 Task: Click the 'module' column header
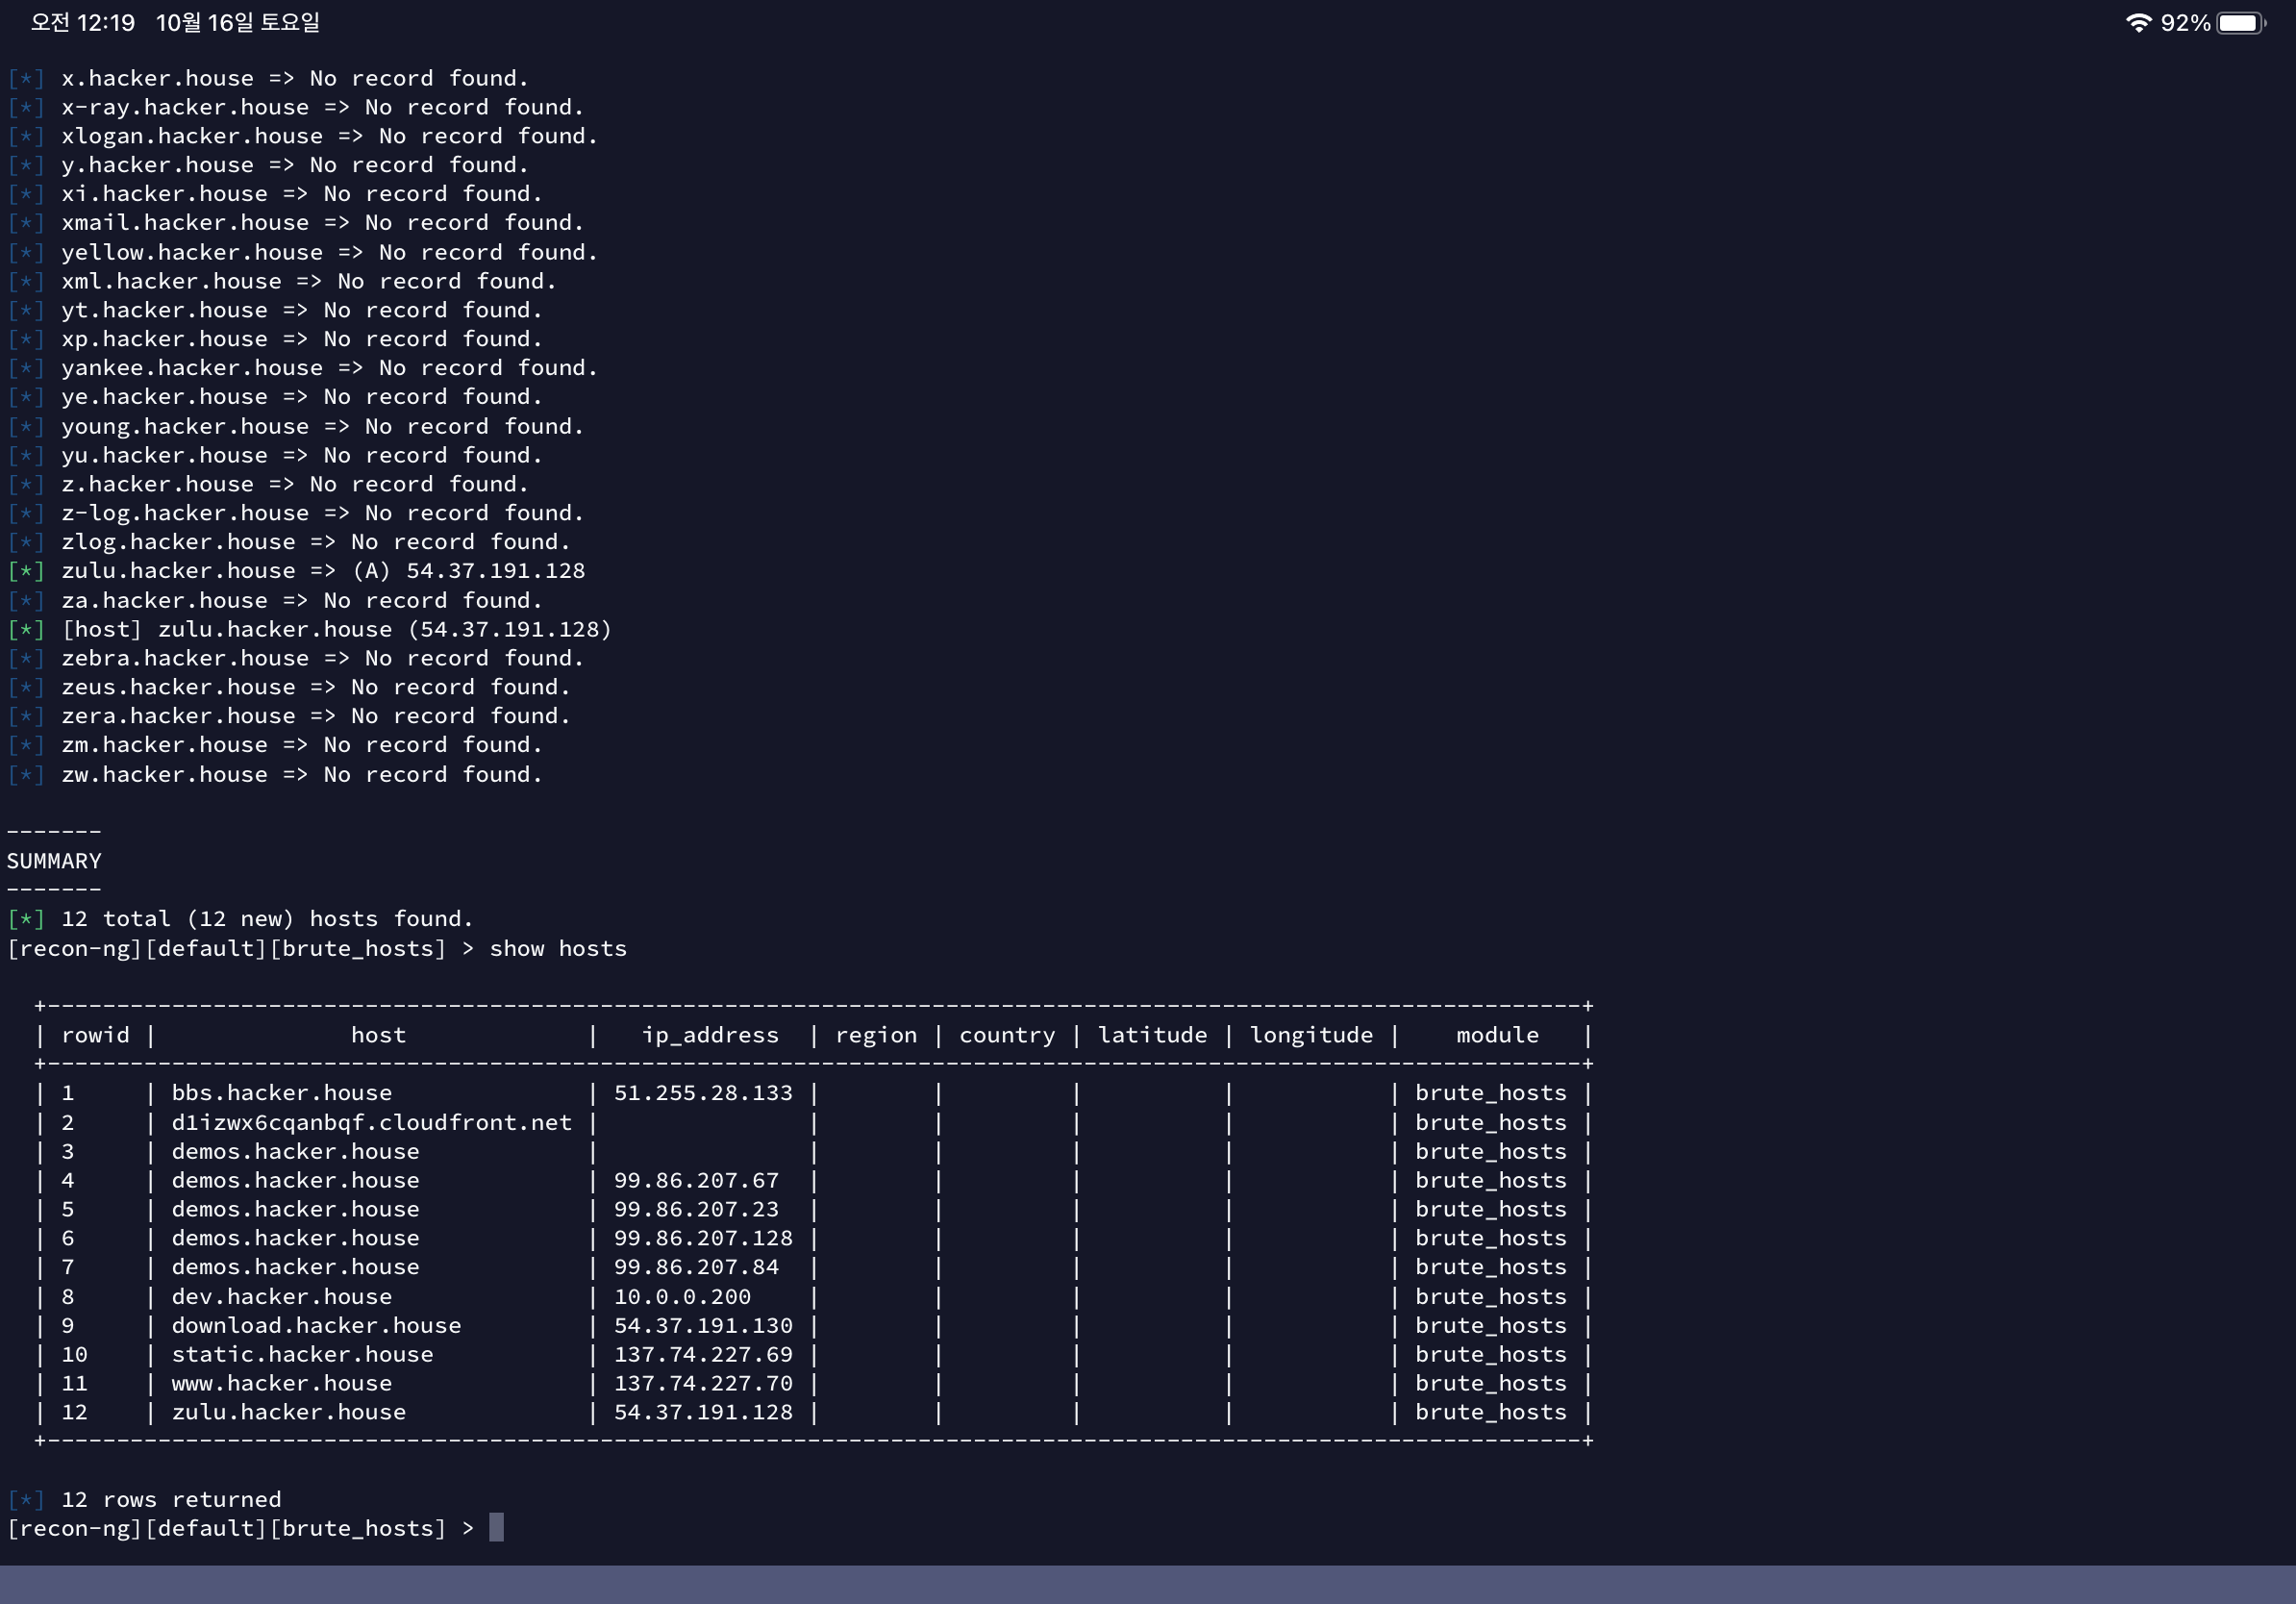(x=1497, y=1035)
